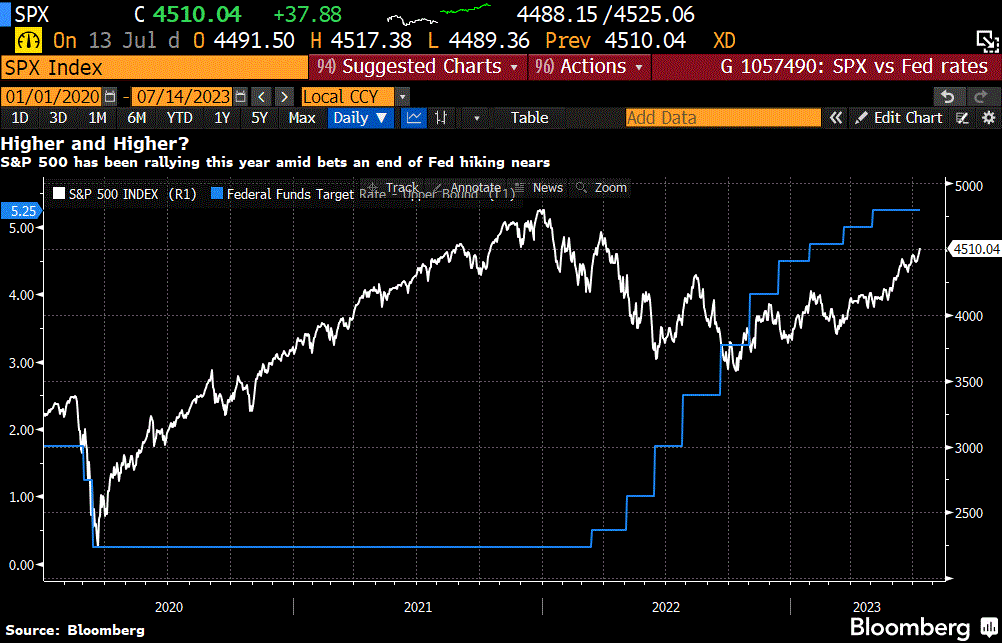Click the annotation pencil-square icon
Screen dimensions: 1002x643
click(x=962, y=118)
